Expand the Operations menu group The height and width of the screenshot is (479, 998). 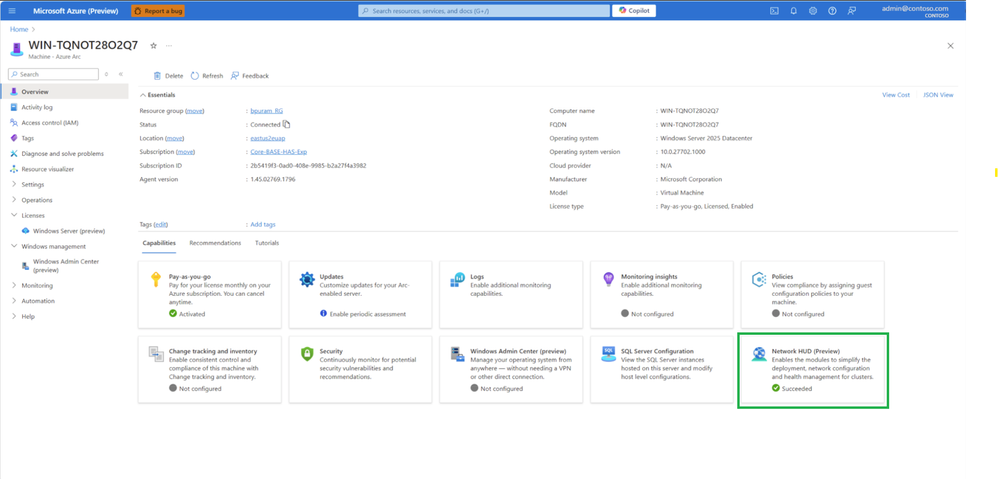(15, 200)
